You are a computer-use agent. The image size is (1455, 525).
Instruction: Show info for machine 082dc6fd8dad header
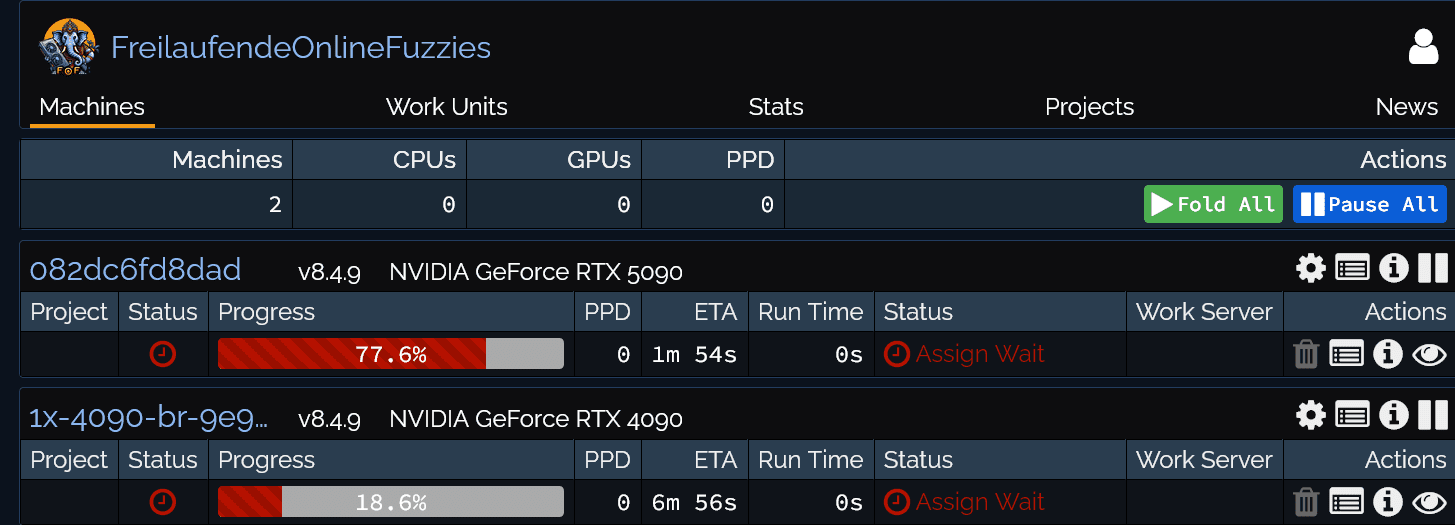[1393, 268]
